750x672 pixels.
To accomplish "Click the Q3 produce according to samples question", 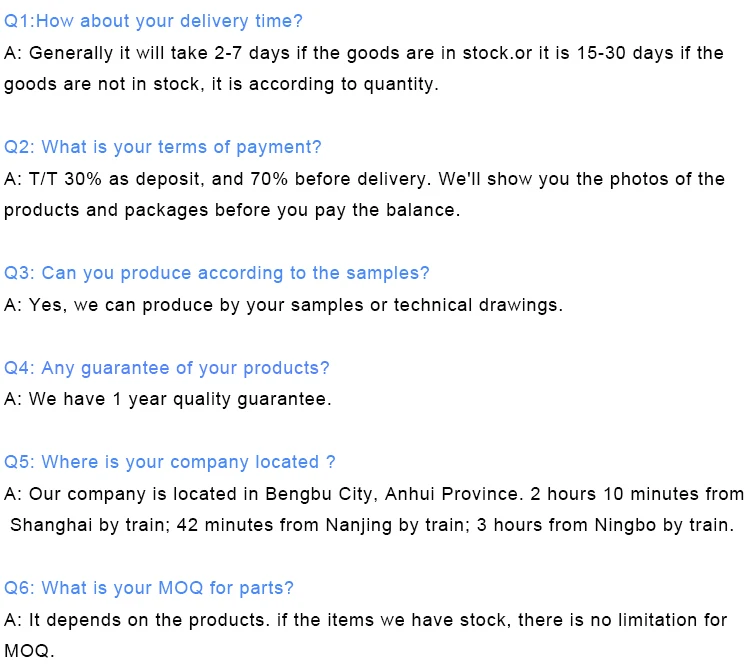I will 217,273.
